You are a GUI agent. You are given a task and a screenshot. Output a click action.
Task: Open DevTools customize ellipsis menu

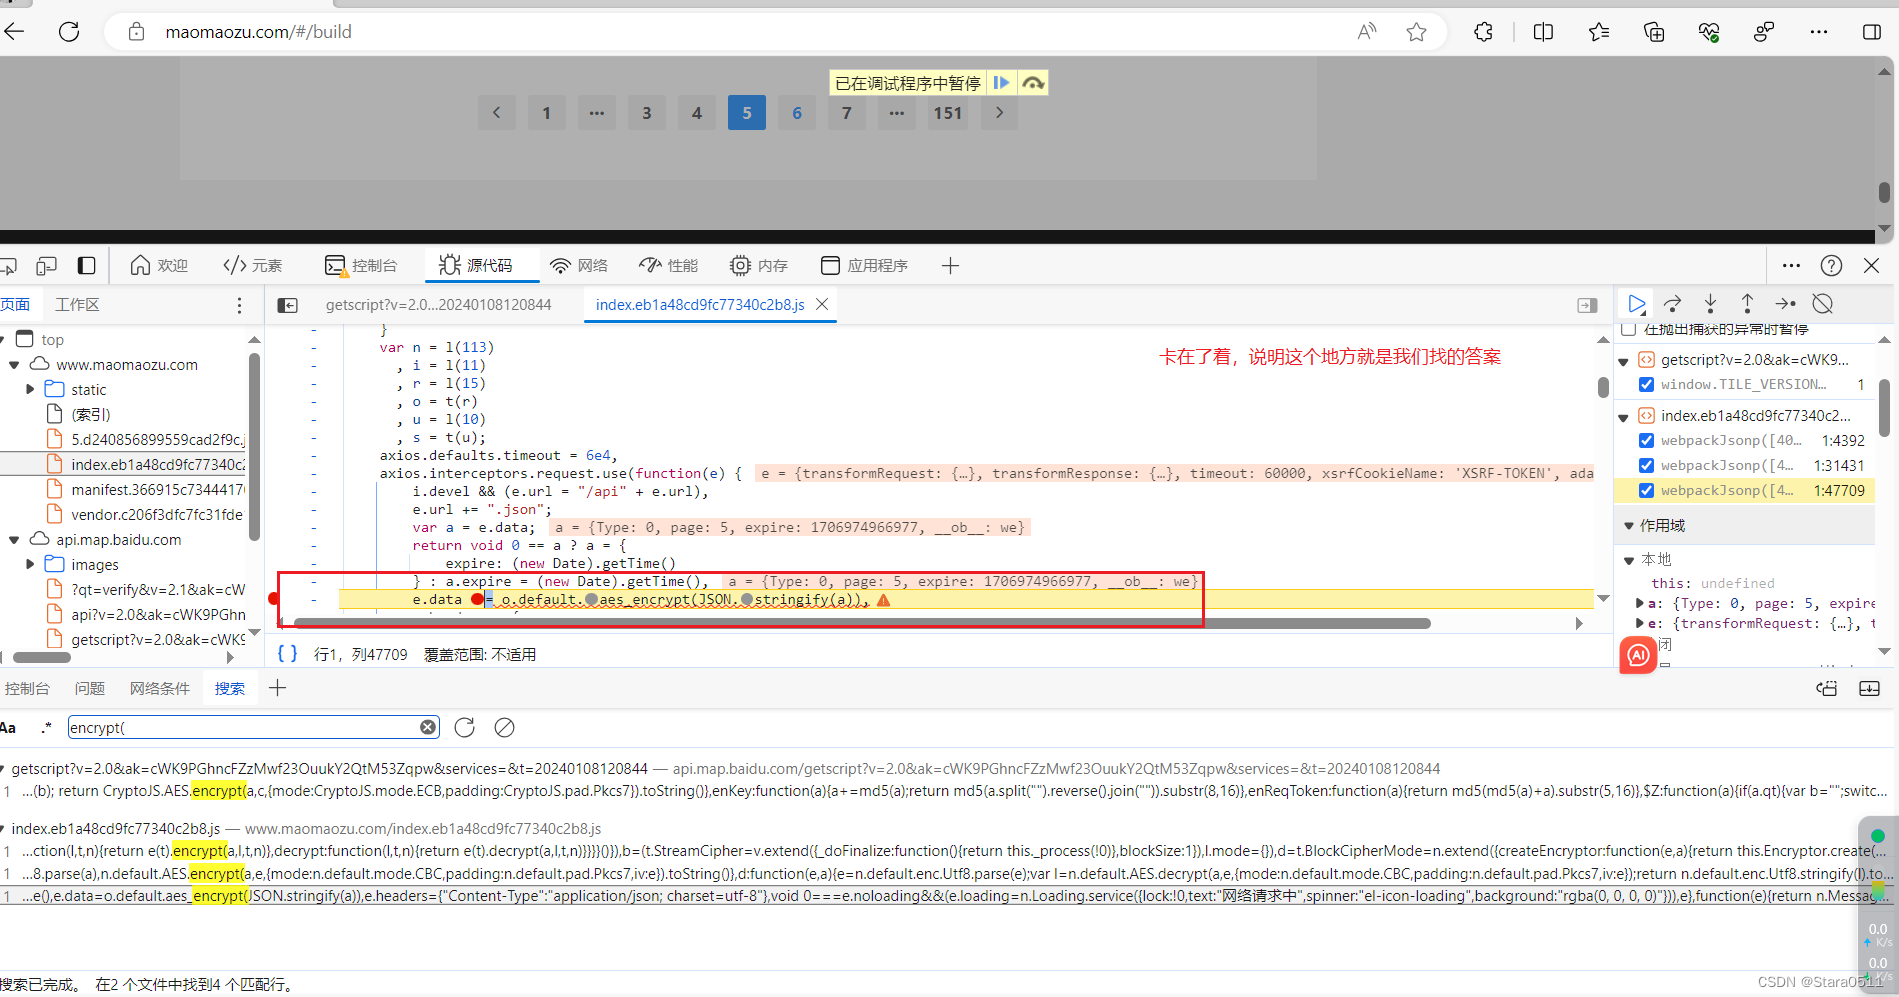(1791, 265)
